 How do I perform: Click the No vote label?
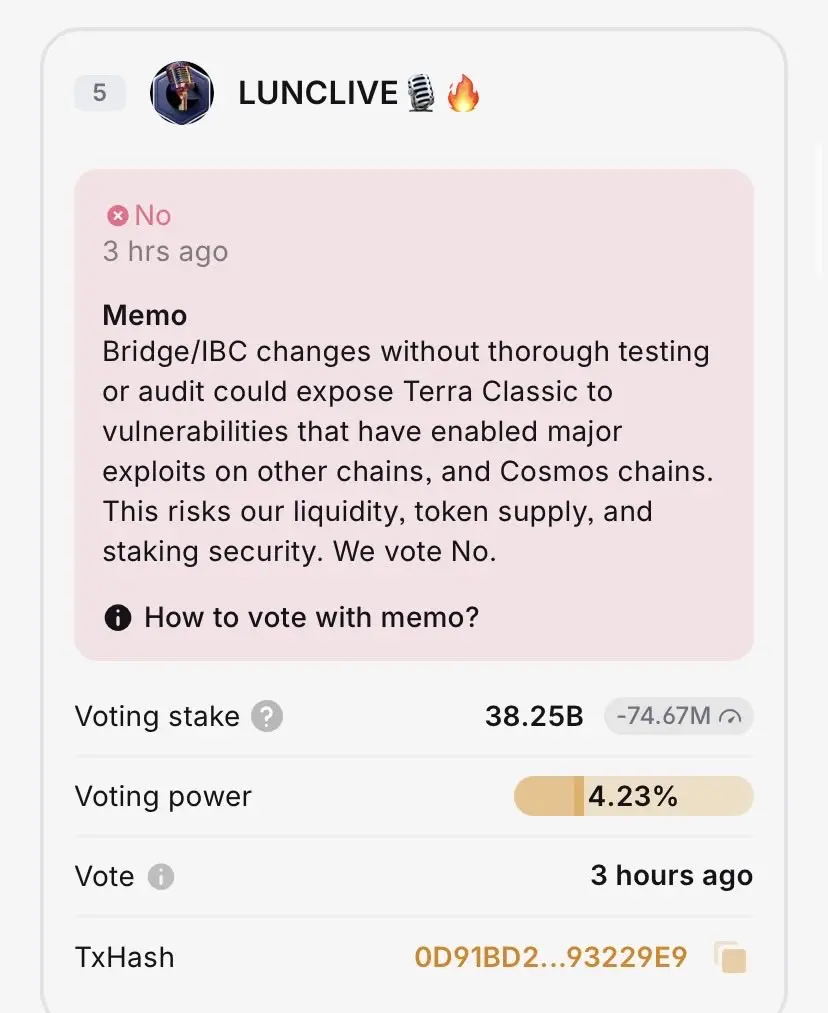153,216
